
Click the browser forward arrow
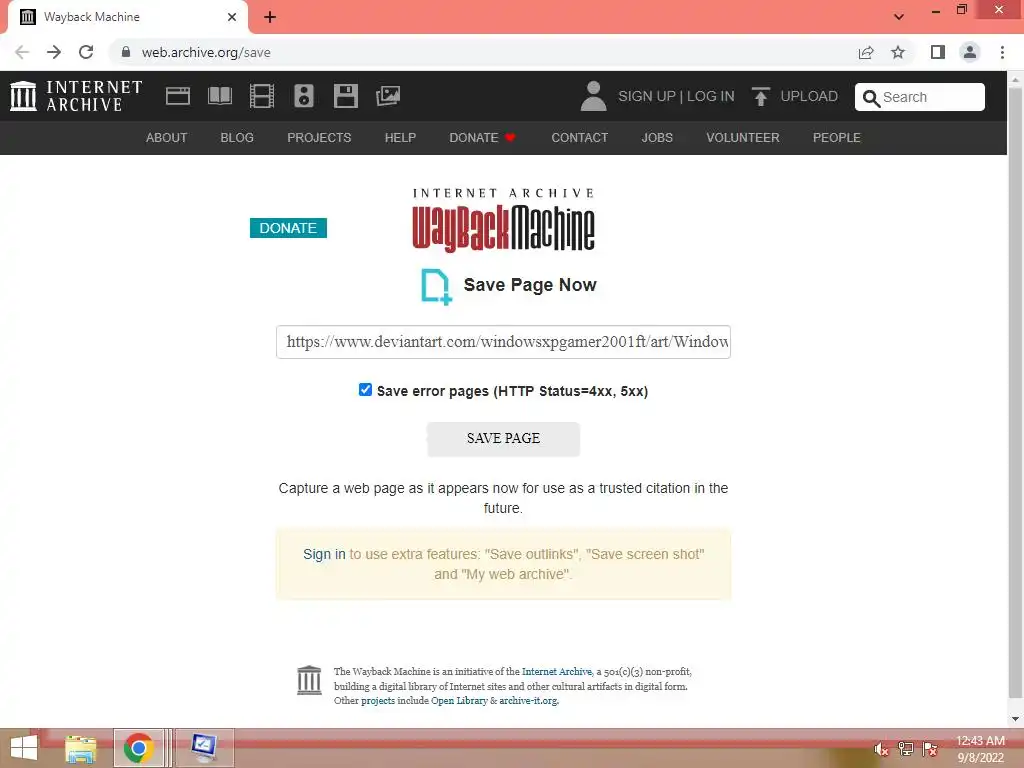click(x=54, y=52)
